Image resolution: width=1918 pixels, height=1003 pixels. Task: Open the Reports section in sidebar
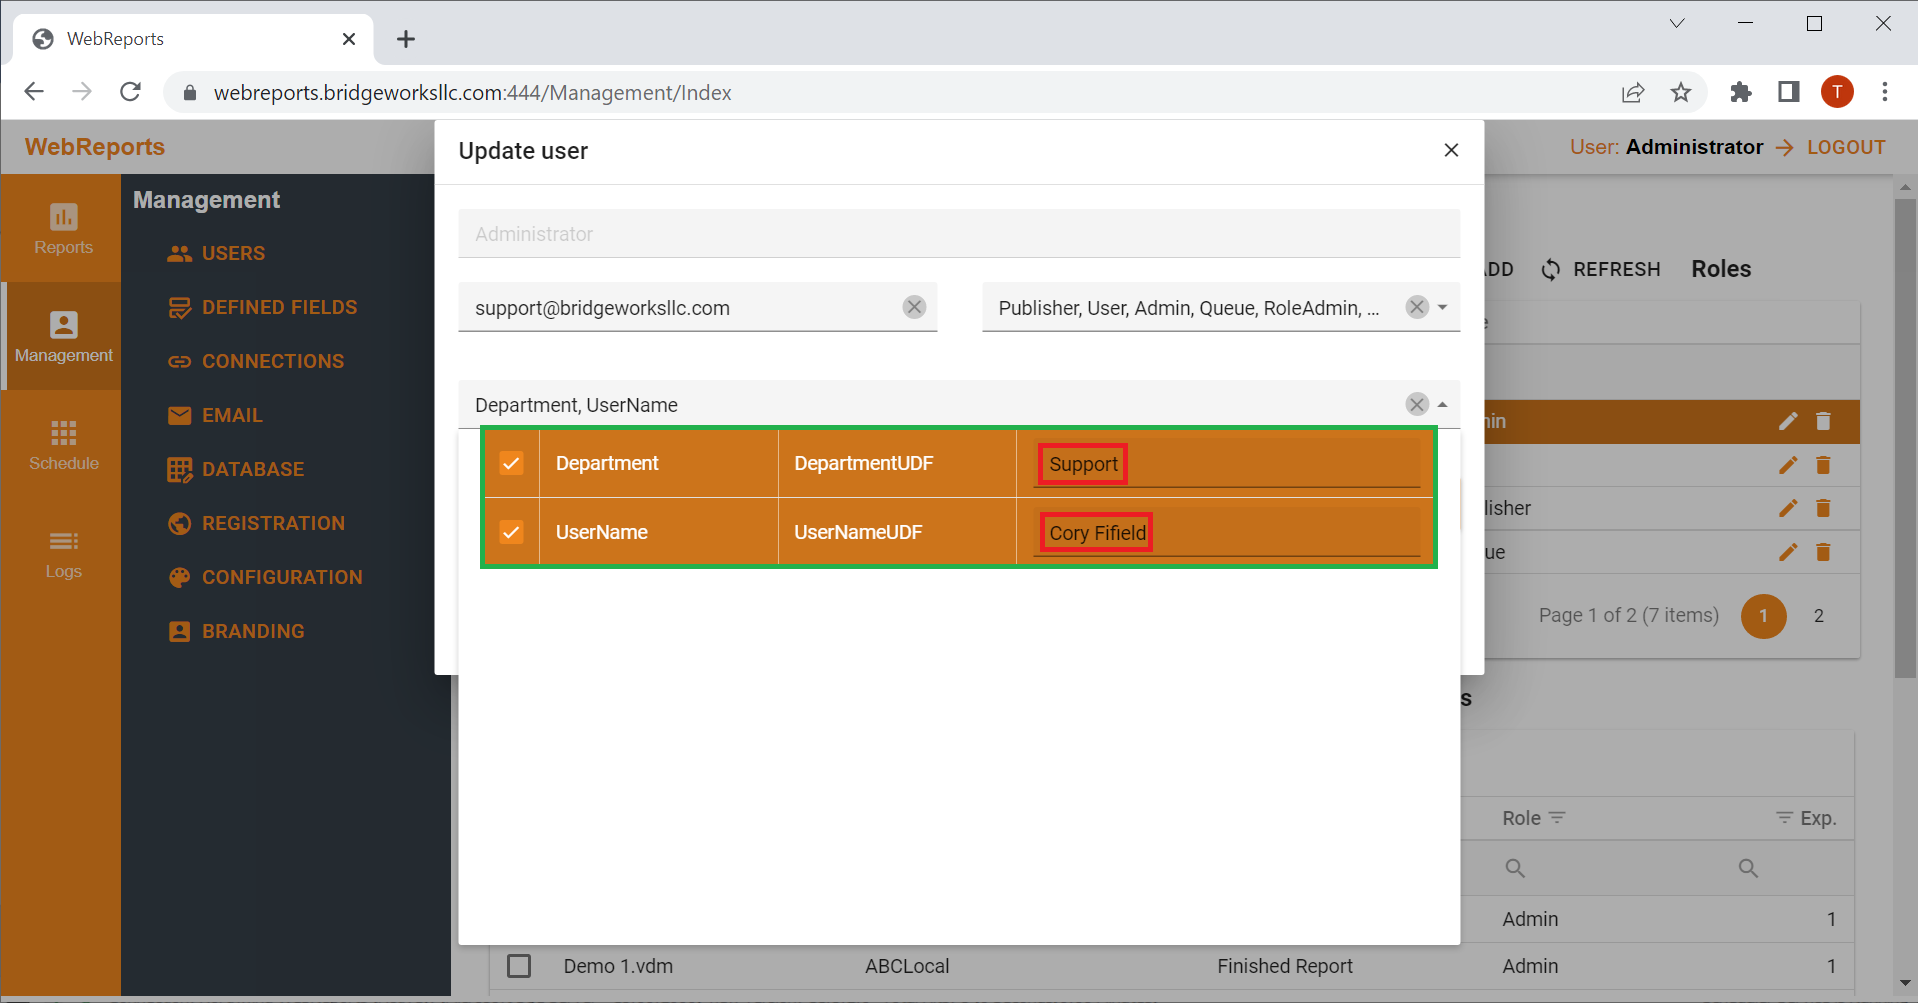coord(63,229)
